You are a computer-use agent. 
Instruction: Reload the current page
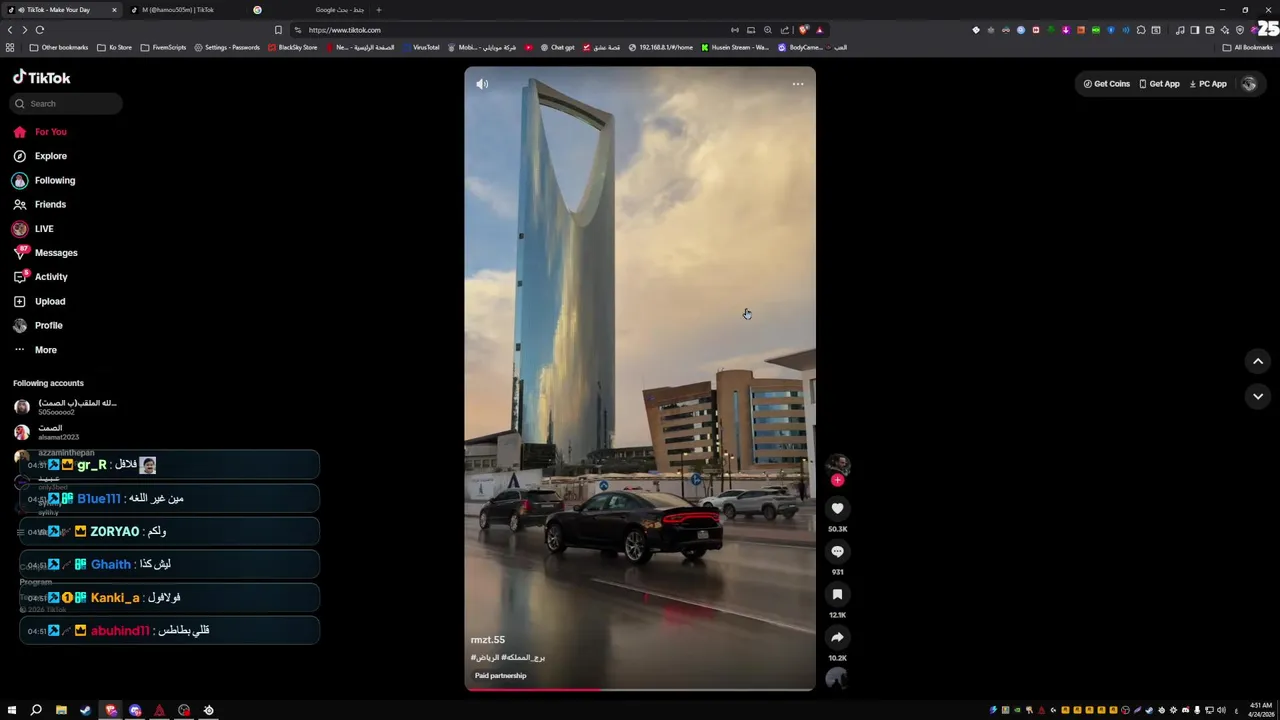pyautogui.click(x=40, y=30)
